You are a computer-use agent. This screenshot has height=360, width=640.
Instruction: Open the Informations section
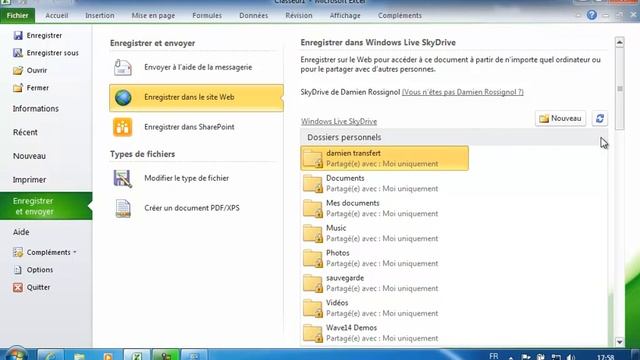click(36, 109)
